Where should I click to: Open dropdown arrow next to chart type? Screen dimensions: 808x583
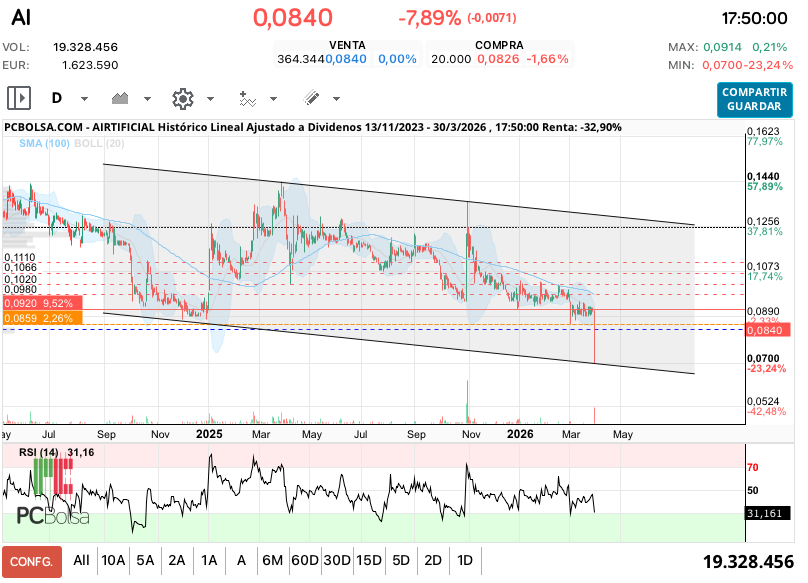click(x=147, y=99)
